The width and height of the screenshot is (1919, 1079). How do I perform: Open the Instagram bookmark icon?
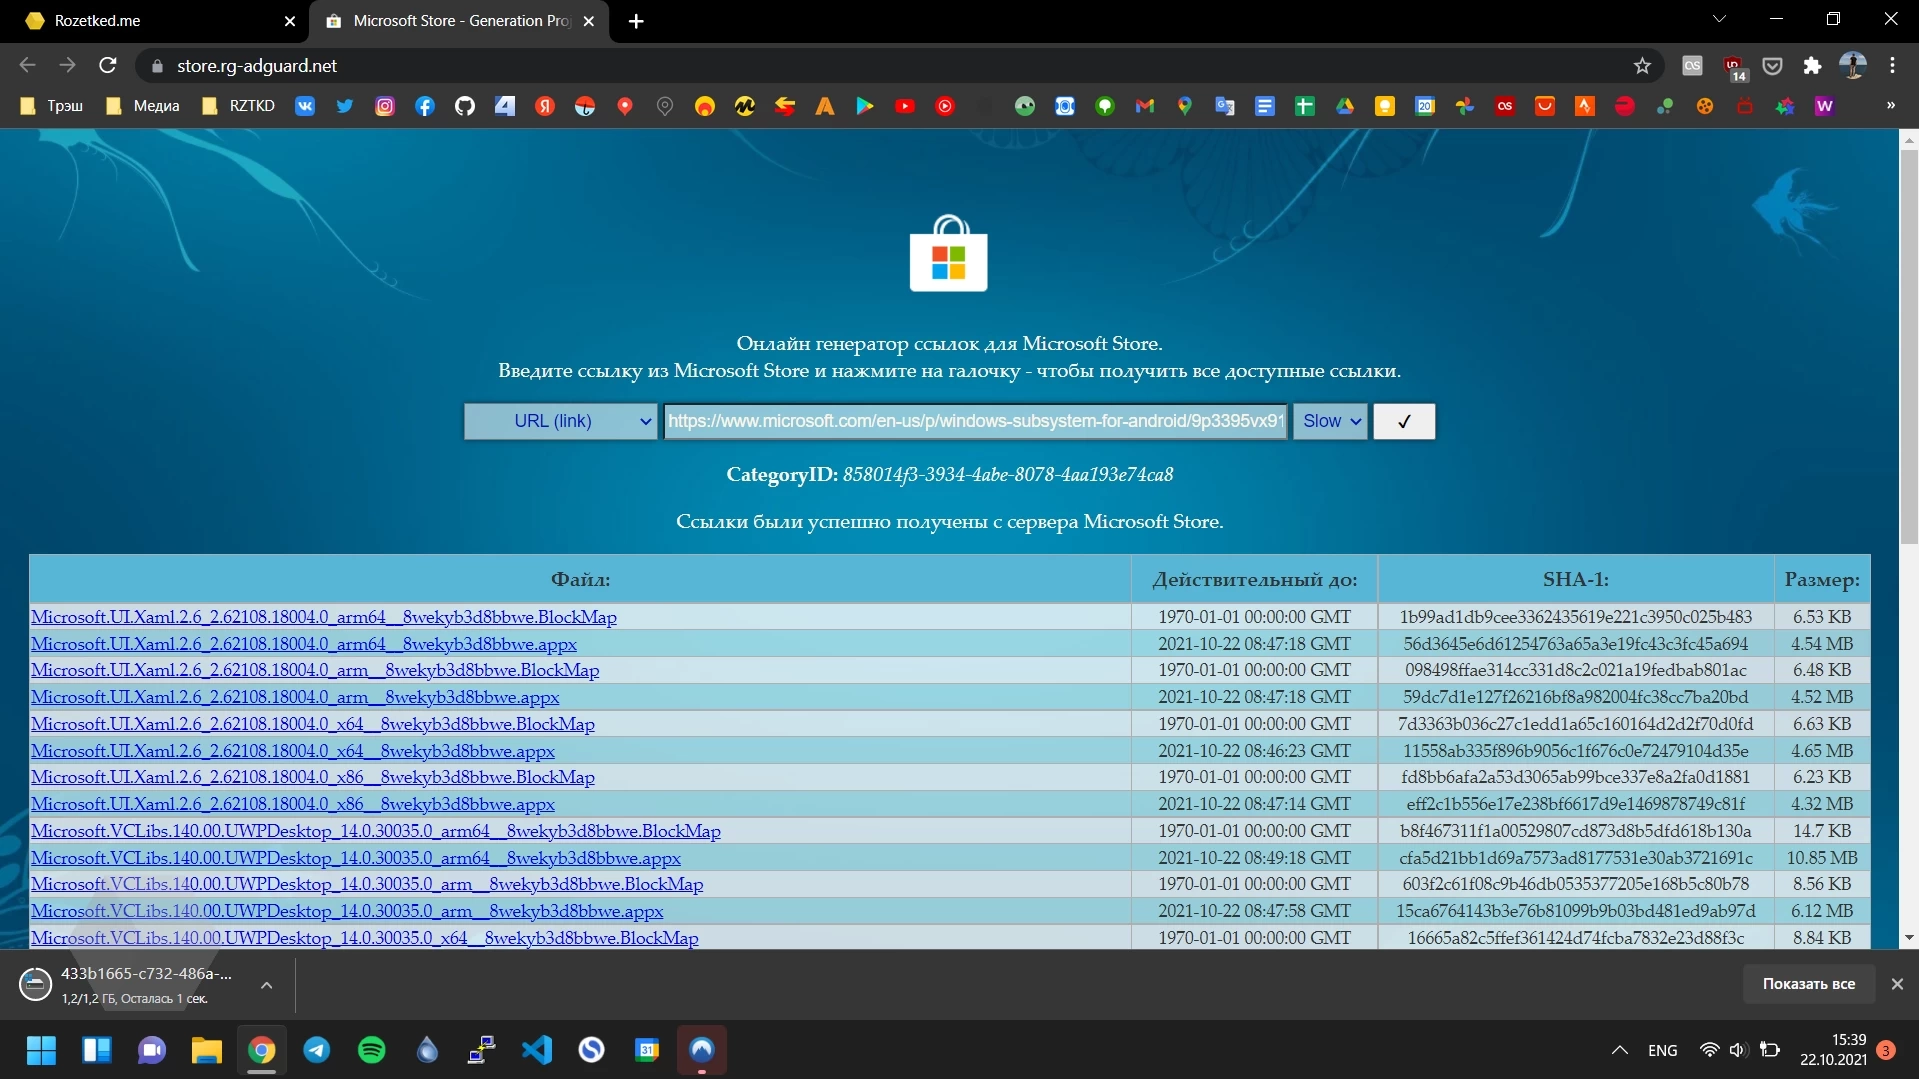[x=385, y=106]
